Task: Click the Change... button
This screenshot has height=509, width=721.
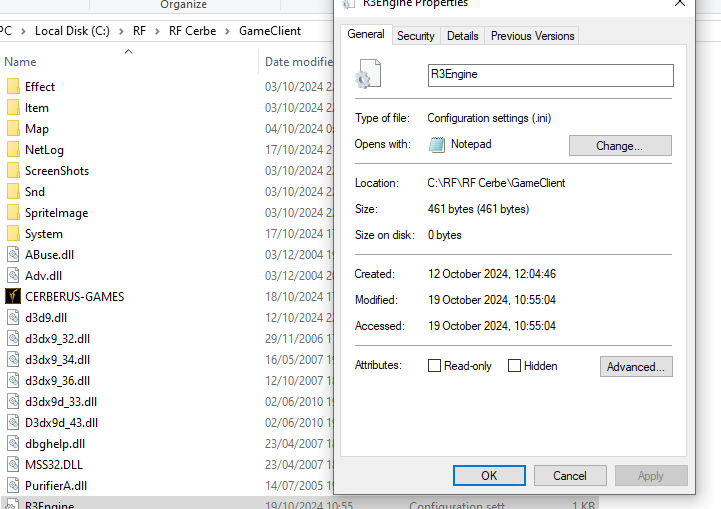Action: coord(619,146)
